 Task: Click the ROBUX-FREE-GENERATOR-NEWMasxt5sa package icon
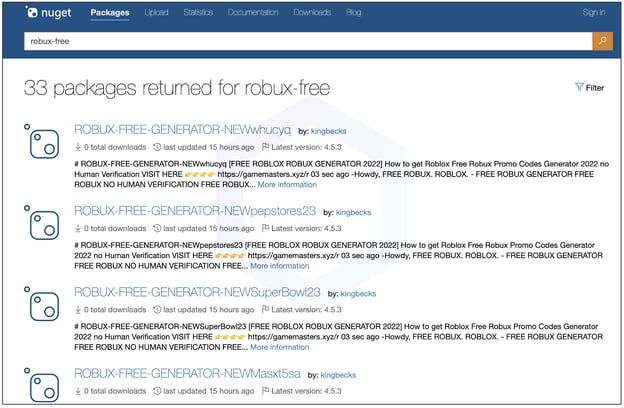[44, 385]
